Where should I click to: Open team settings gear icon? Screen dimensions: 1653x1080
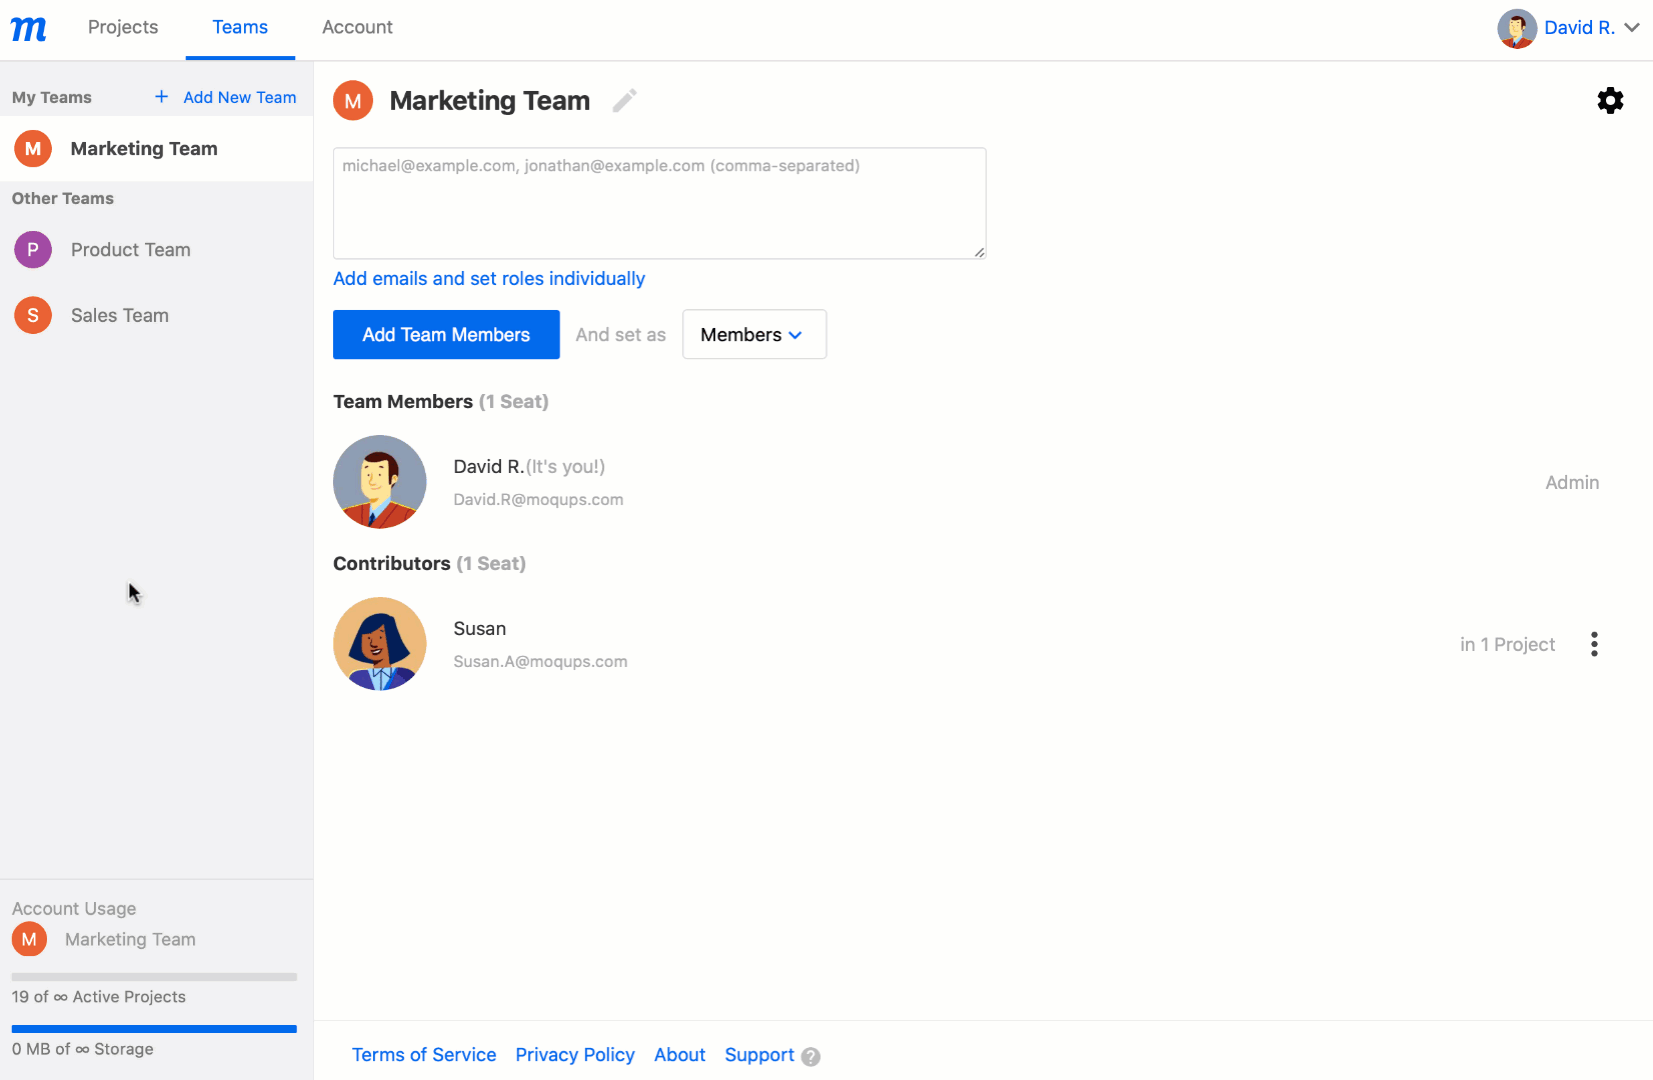1610,101
